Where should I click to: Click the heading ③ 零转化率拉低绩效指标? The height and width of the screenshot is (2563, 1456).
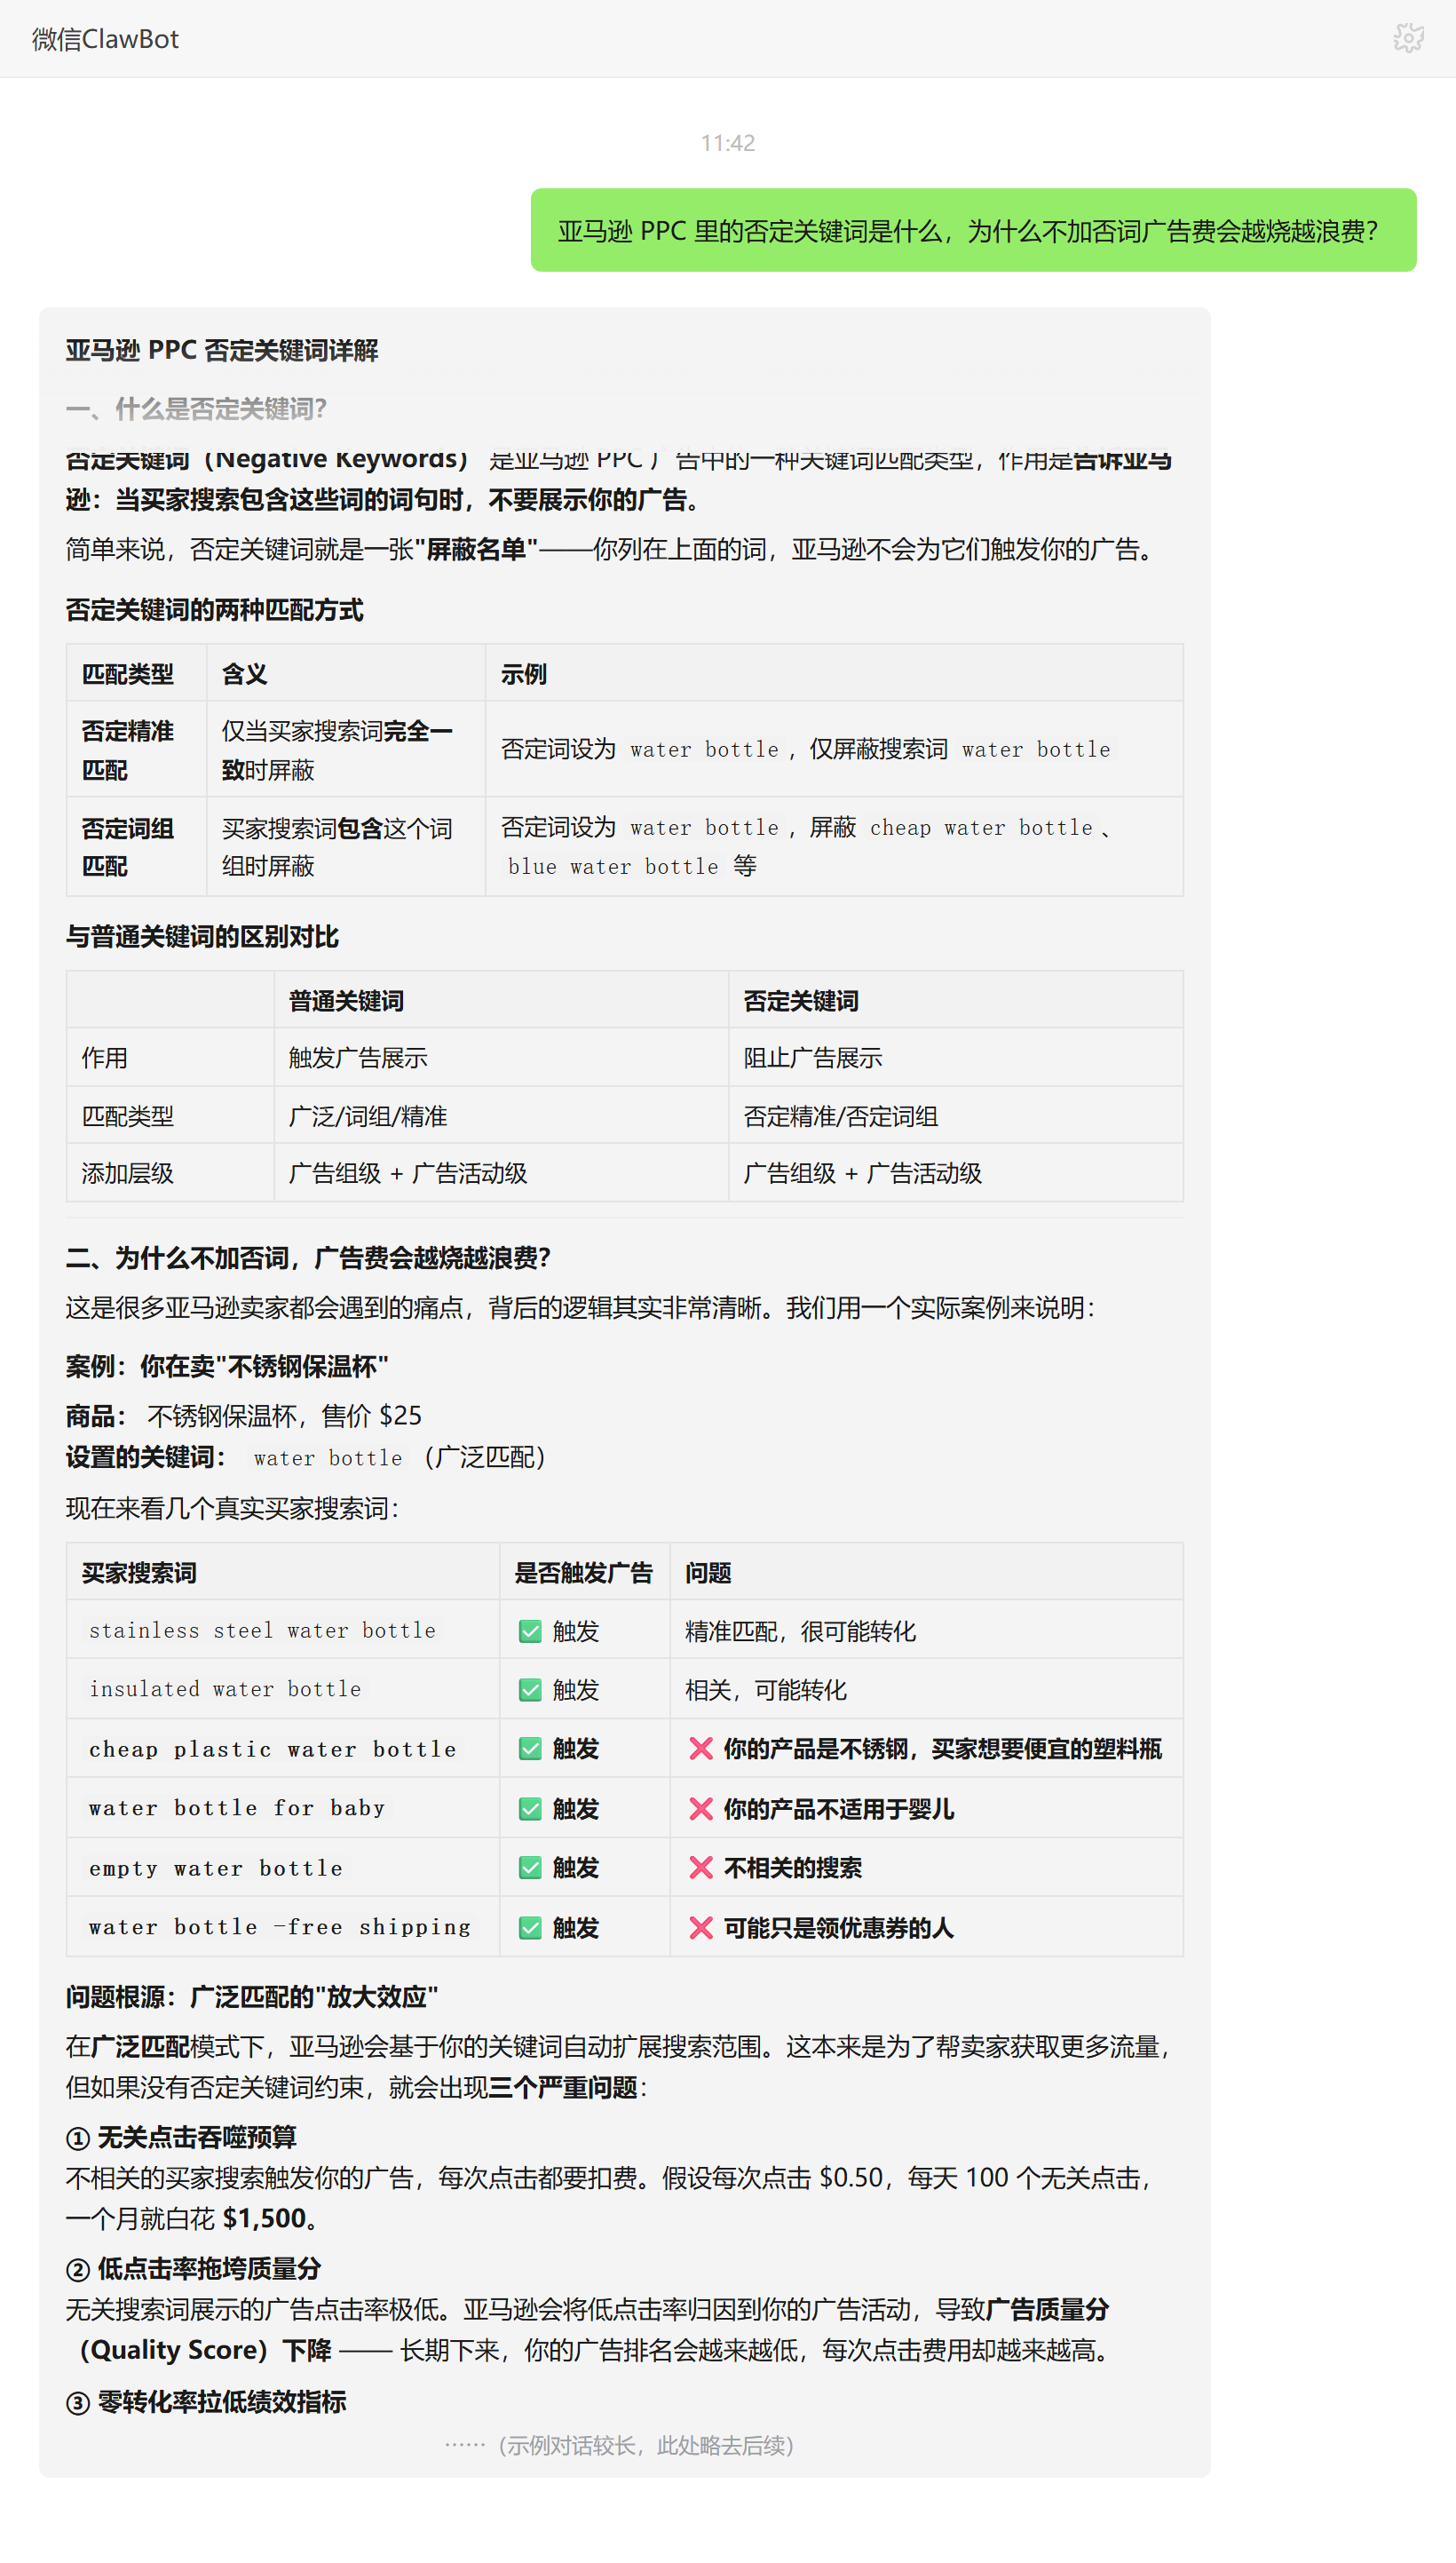206,2401
